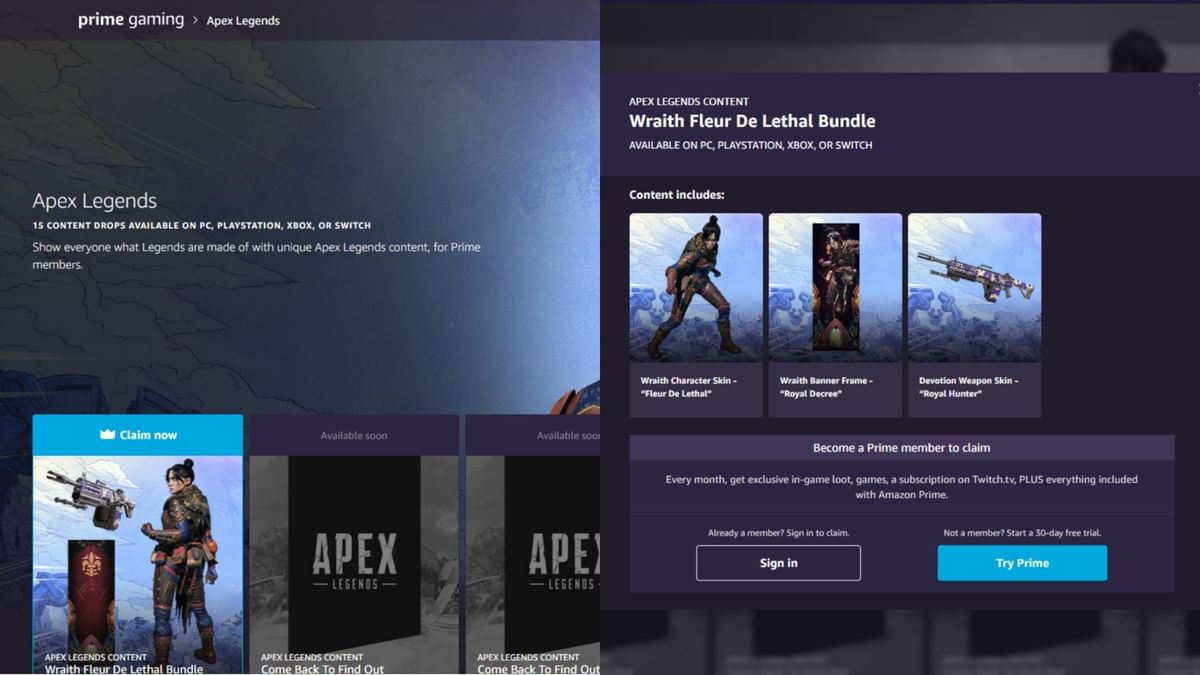Image resolution: width=1200 pixels, height=675 pixels.
Task: Click the Try Prime button
Action: pyautogui.click(x=1021, y=562)
